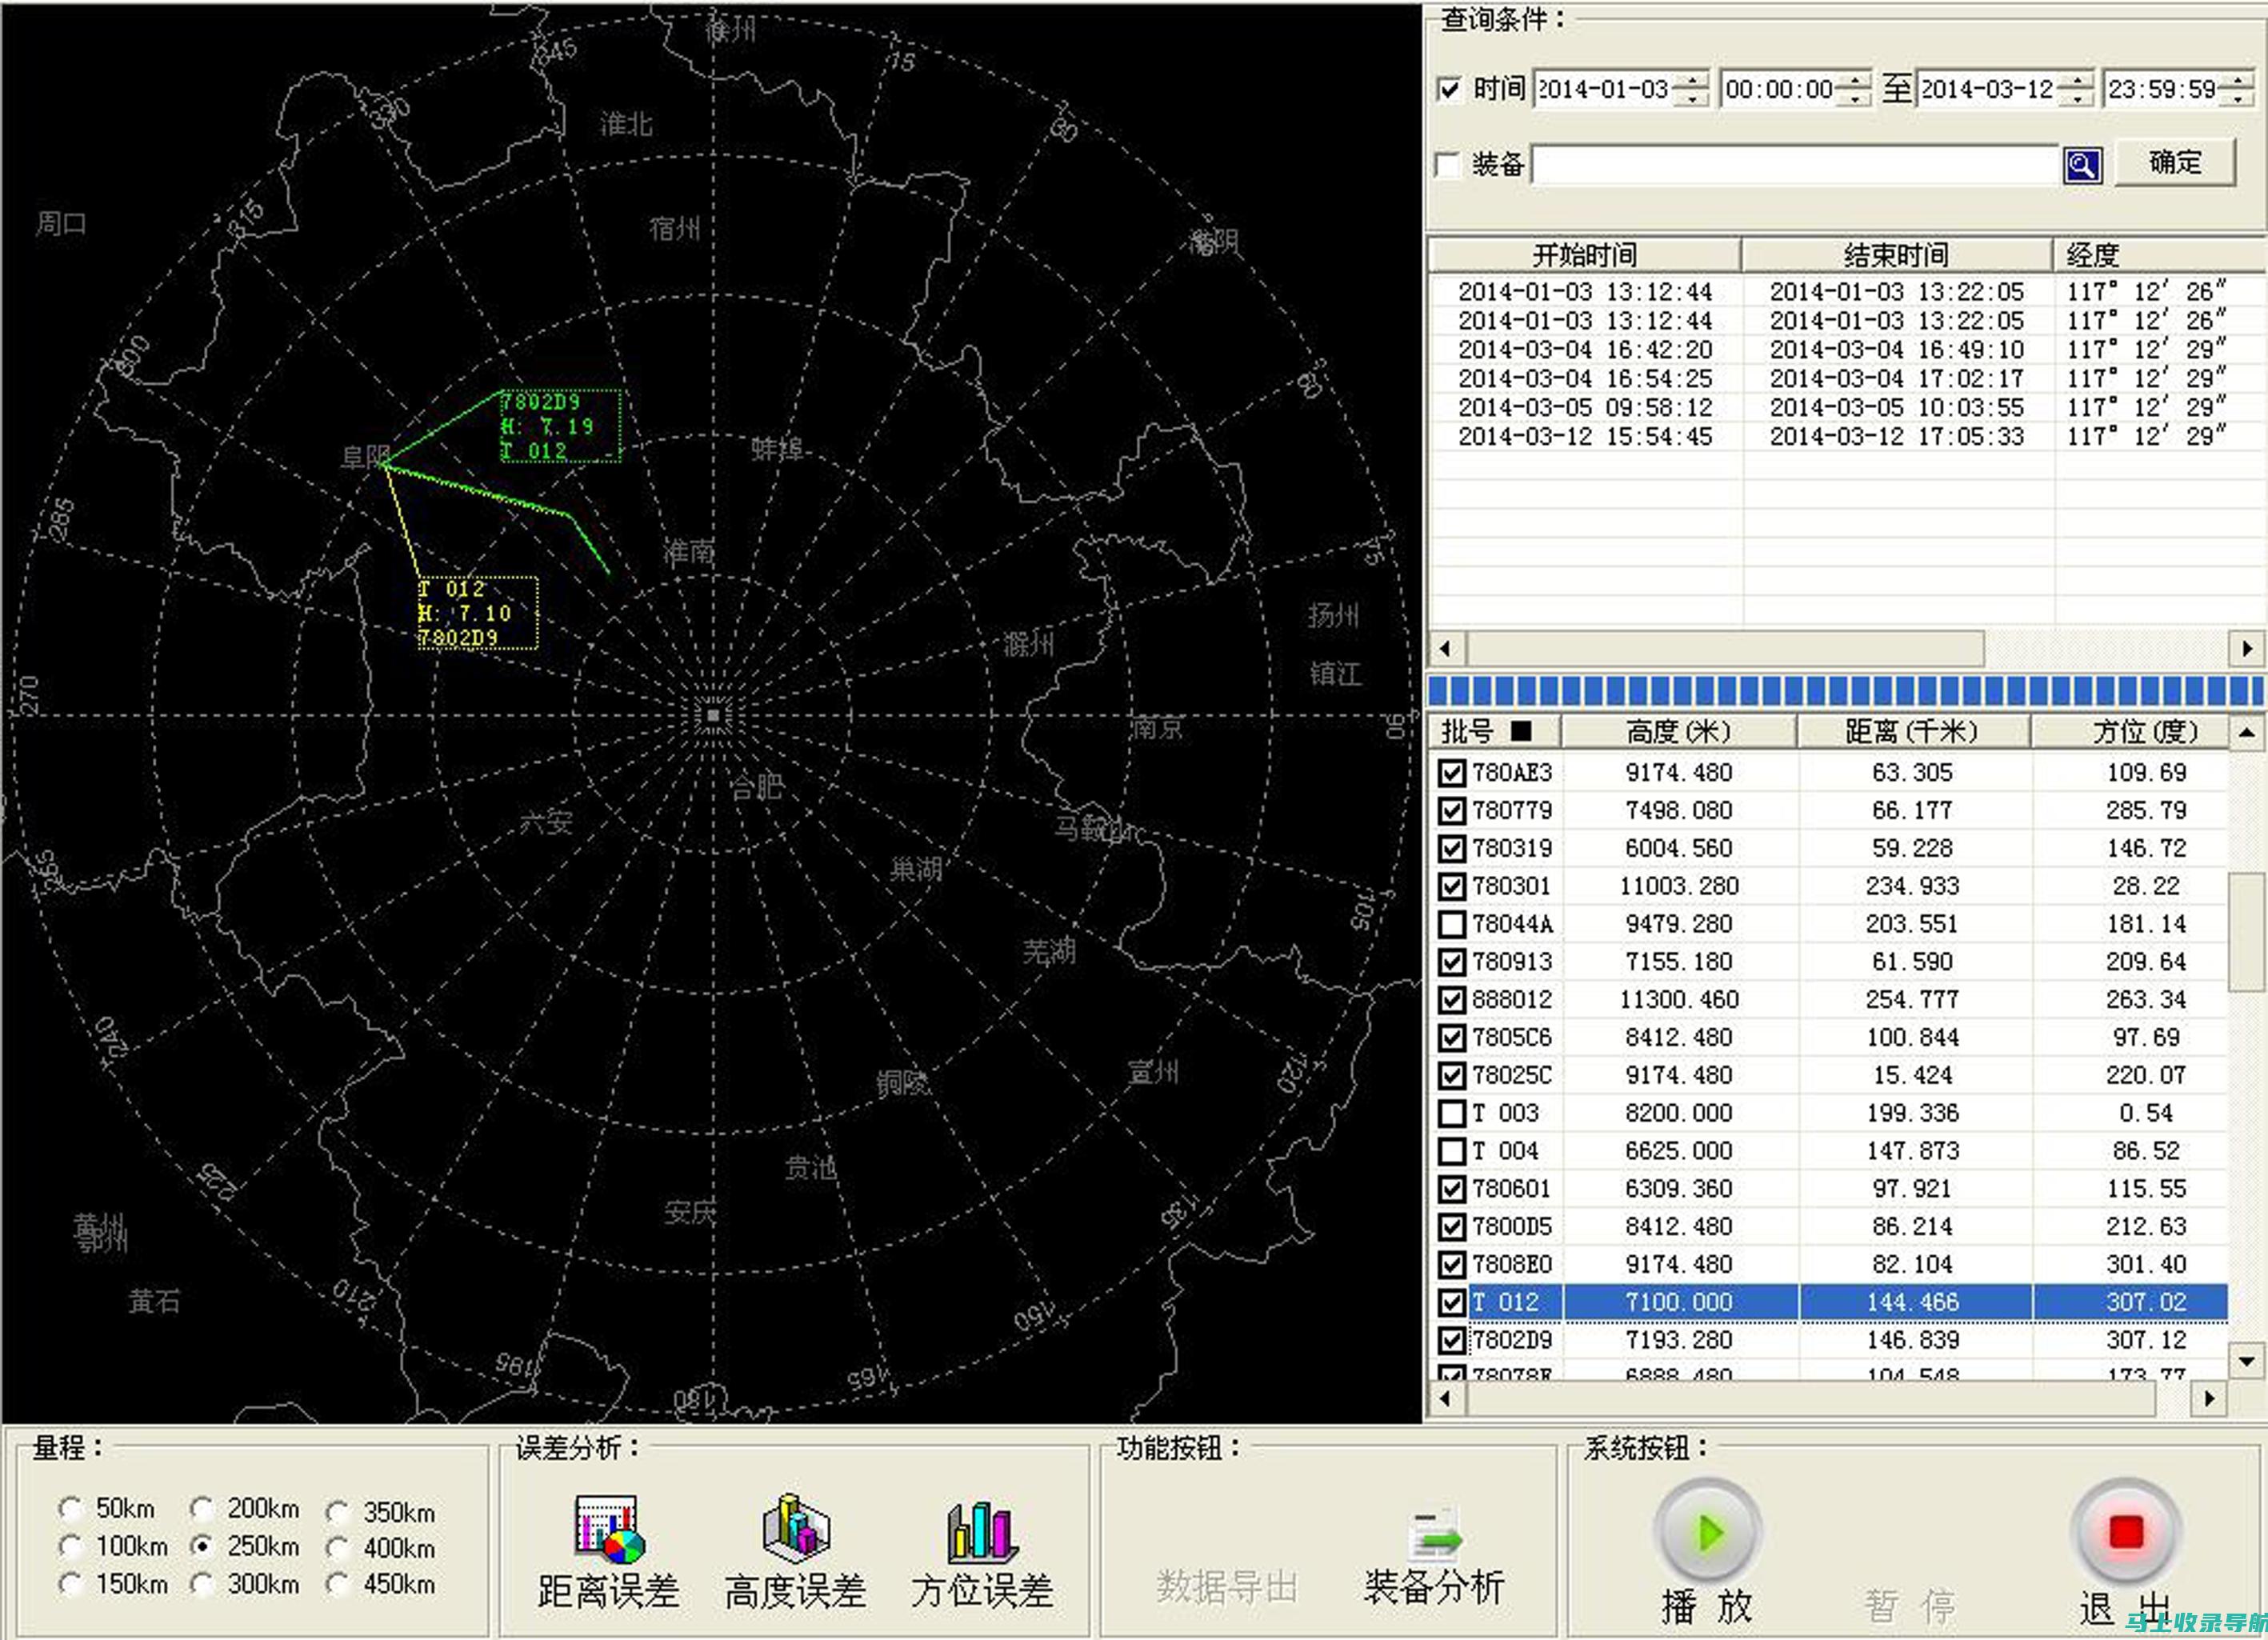Click the 数据导出 data export button

1227,1587
